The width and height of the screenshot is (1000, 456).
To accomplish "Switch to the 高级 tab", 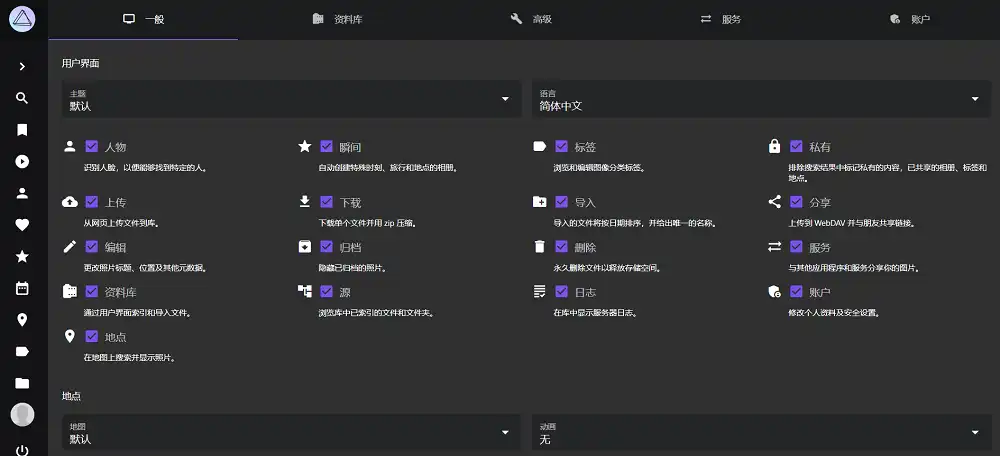I will coord(531,19).
